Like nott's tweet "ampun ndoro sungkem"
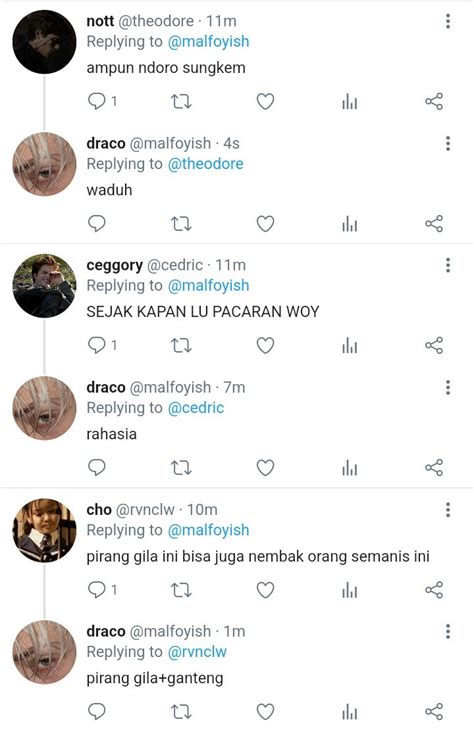The height and width of the screenshot is (730, 474). pyautogui.click(x=265, y=101)
